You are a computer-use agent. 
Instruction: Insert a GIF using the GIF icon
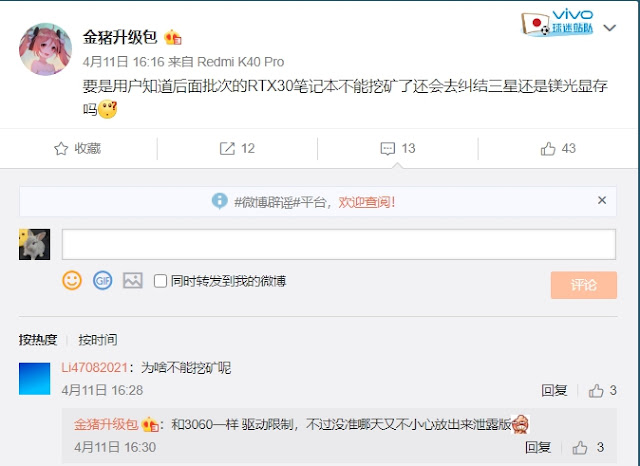[102, 281]
